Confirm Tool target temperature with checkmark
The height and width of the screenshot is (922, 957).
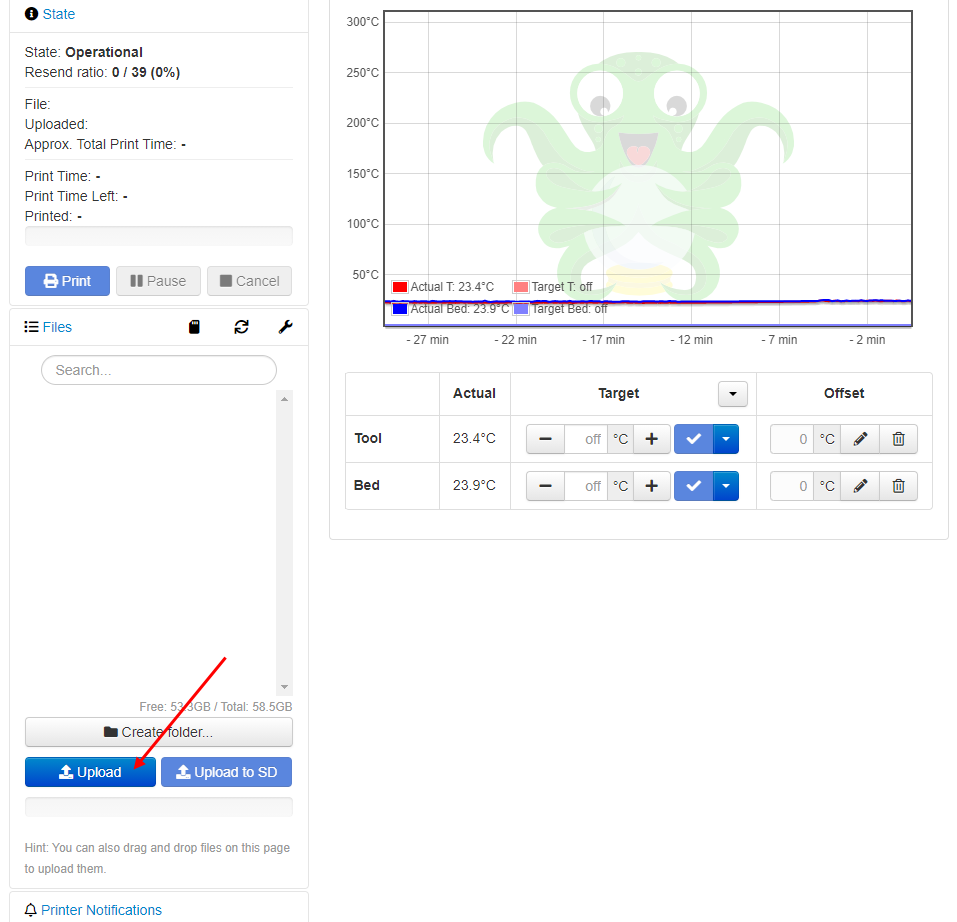coord(693,439)
